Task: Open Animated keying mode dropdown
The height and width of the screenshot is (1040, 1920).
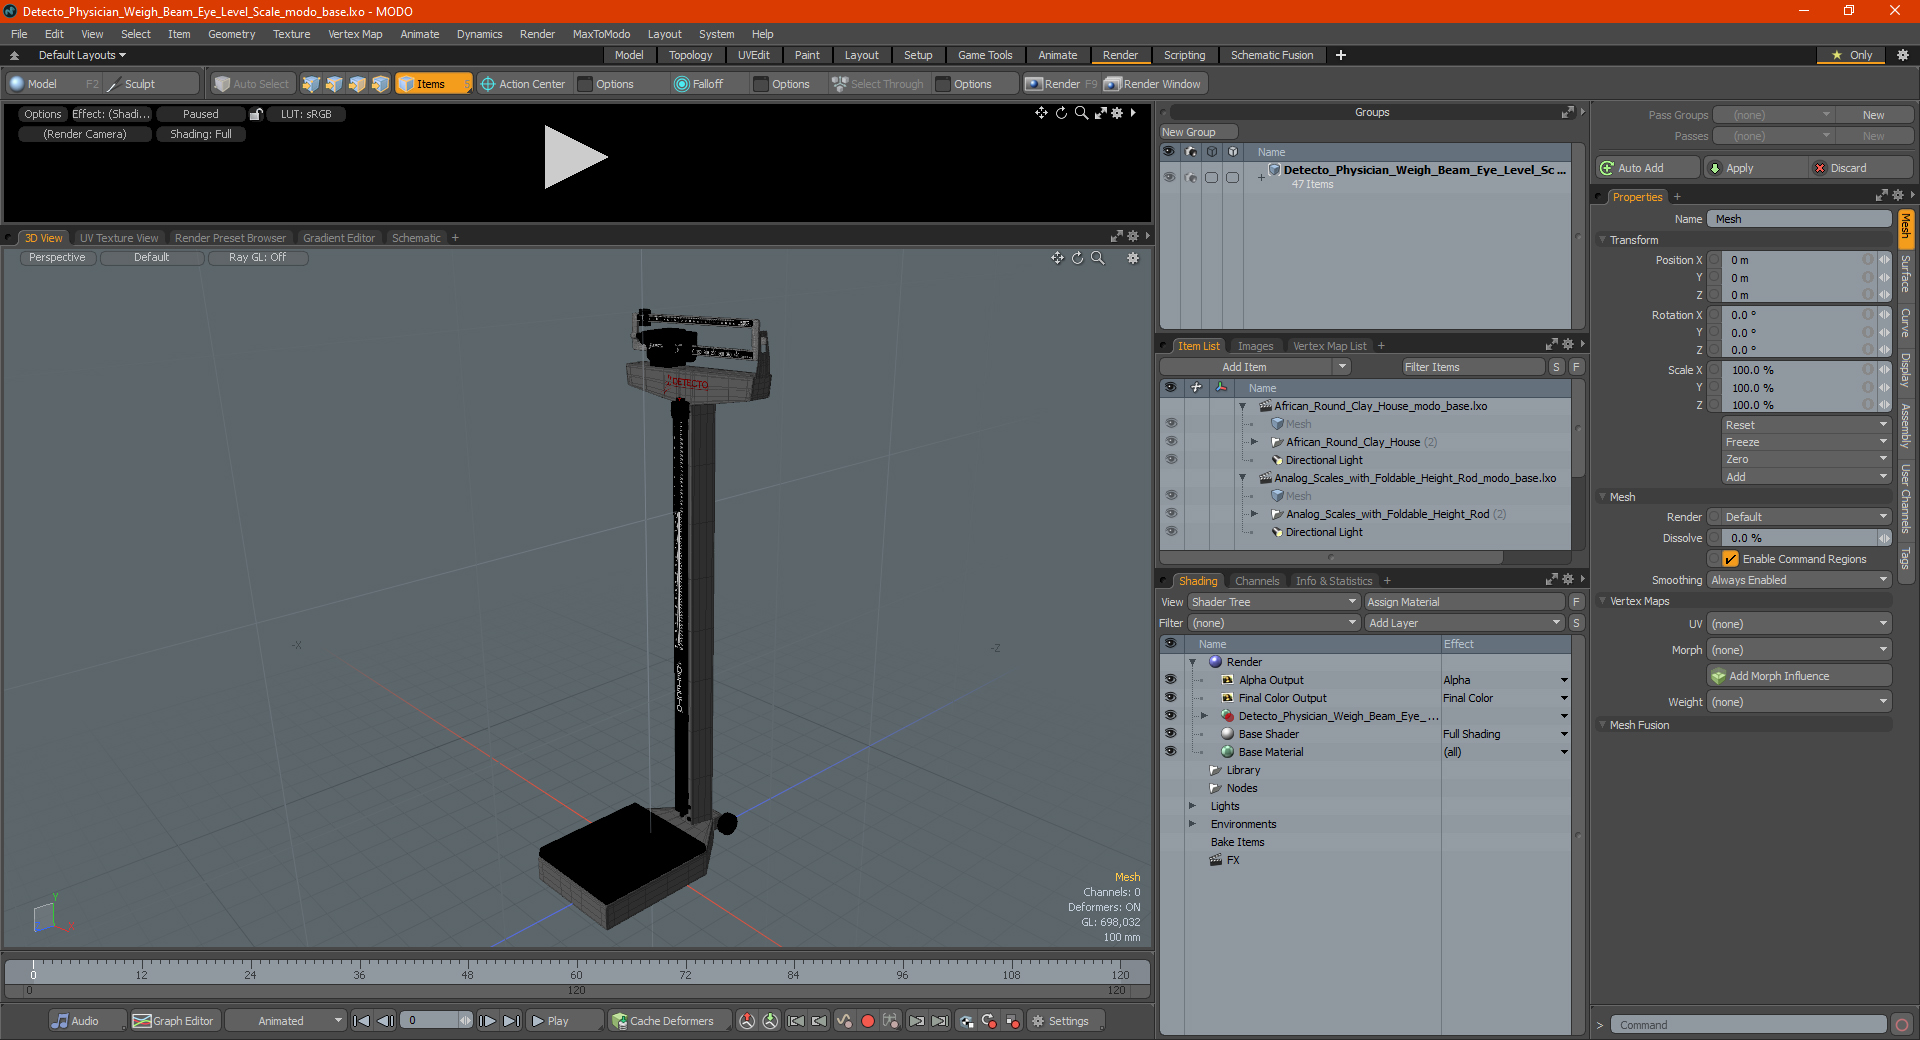Action: (x=286, y=1021)
